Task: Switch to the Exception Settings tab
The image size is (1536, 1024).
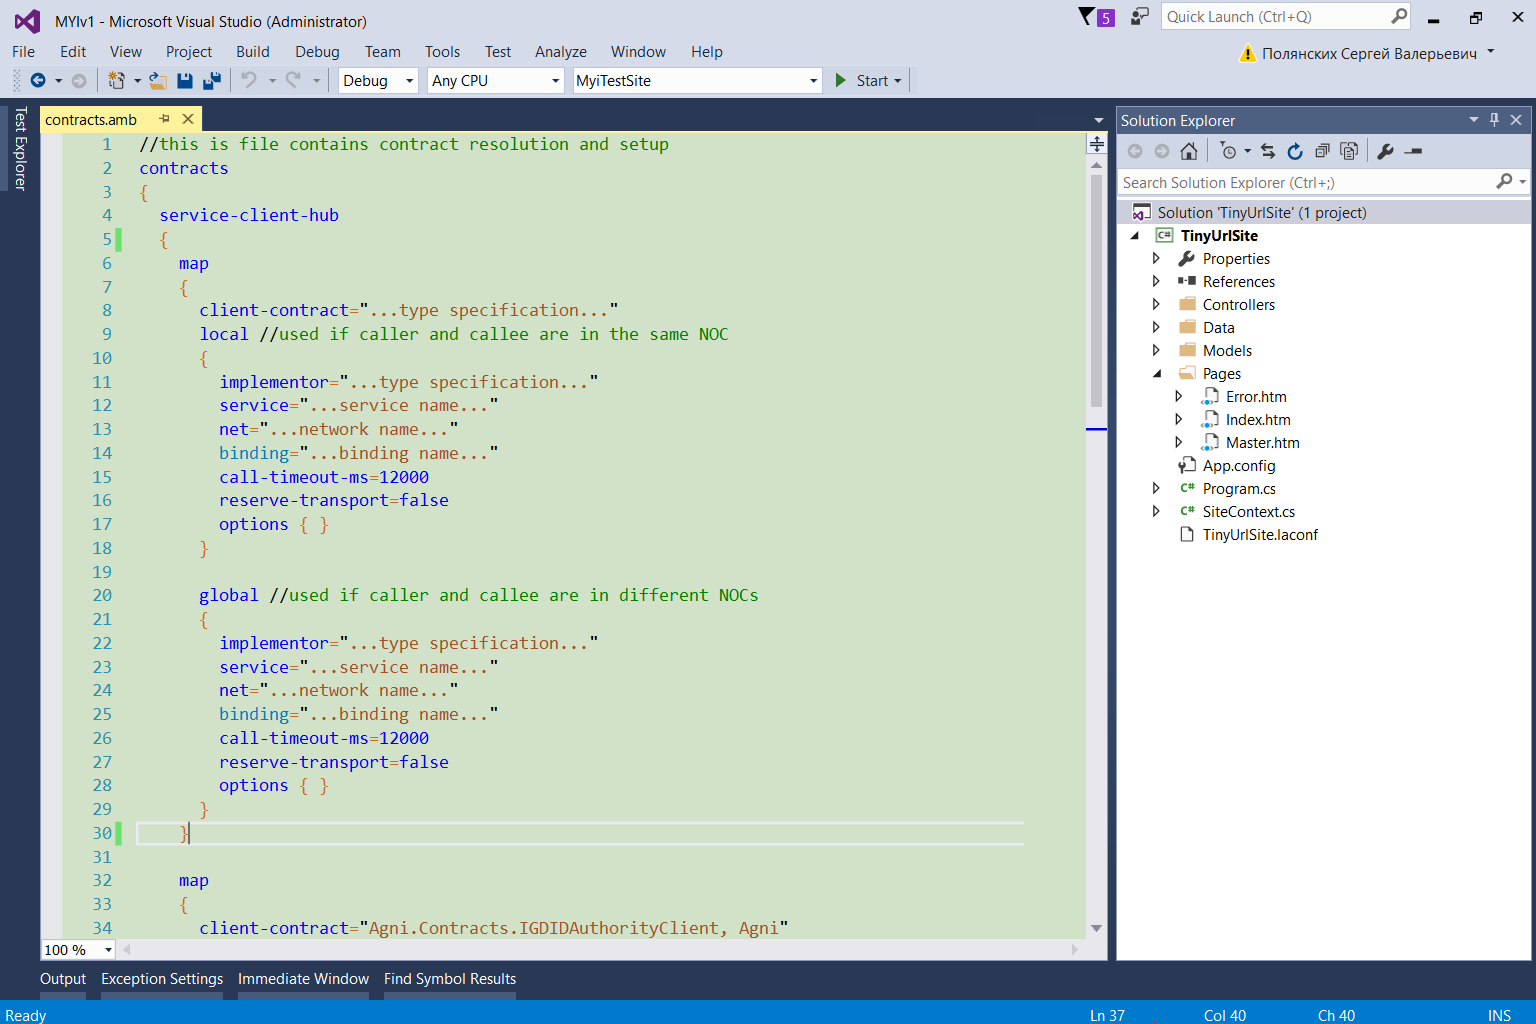Action: [162, 979]
